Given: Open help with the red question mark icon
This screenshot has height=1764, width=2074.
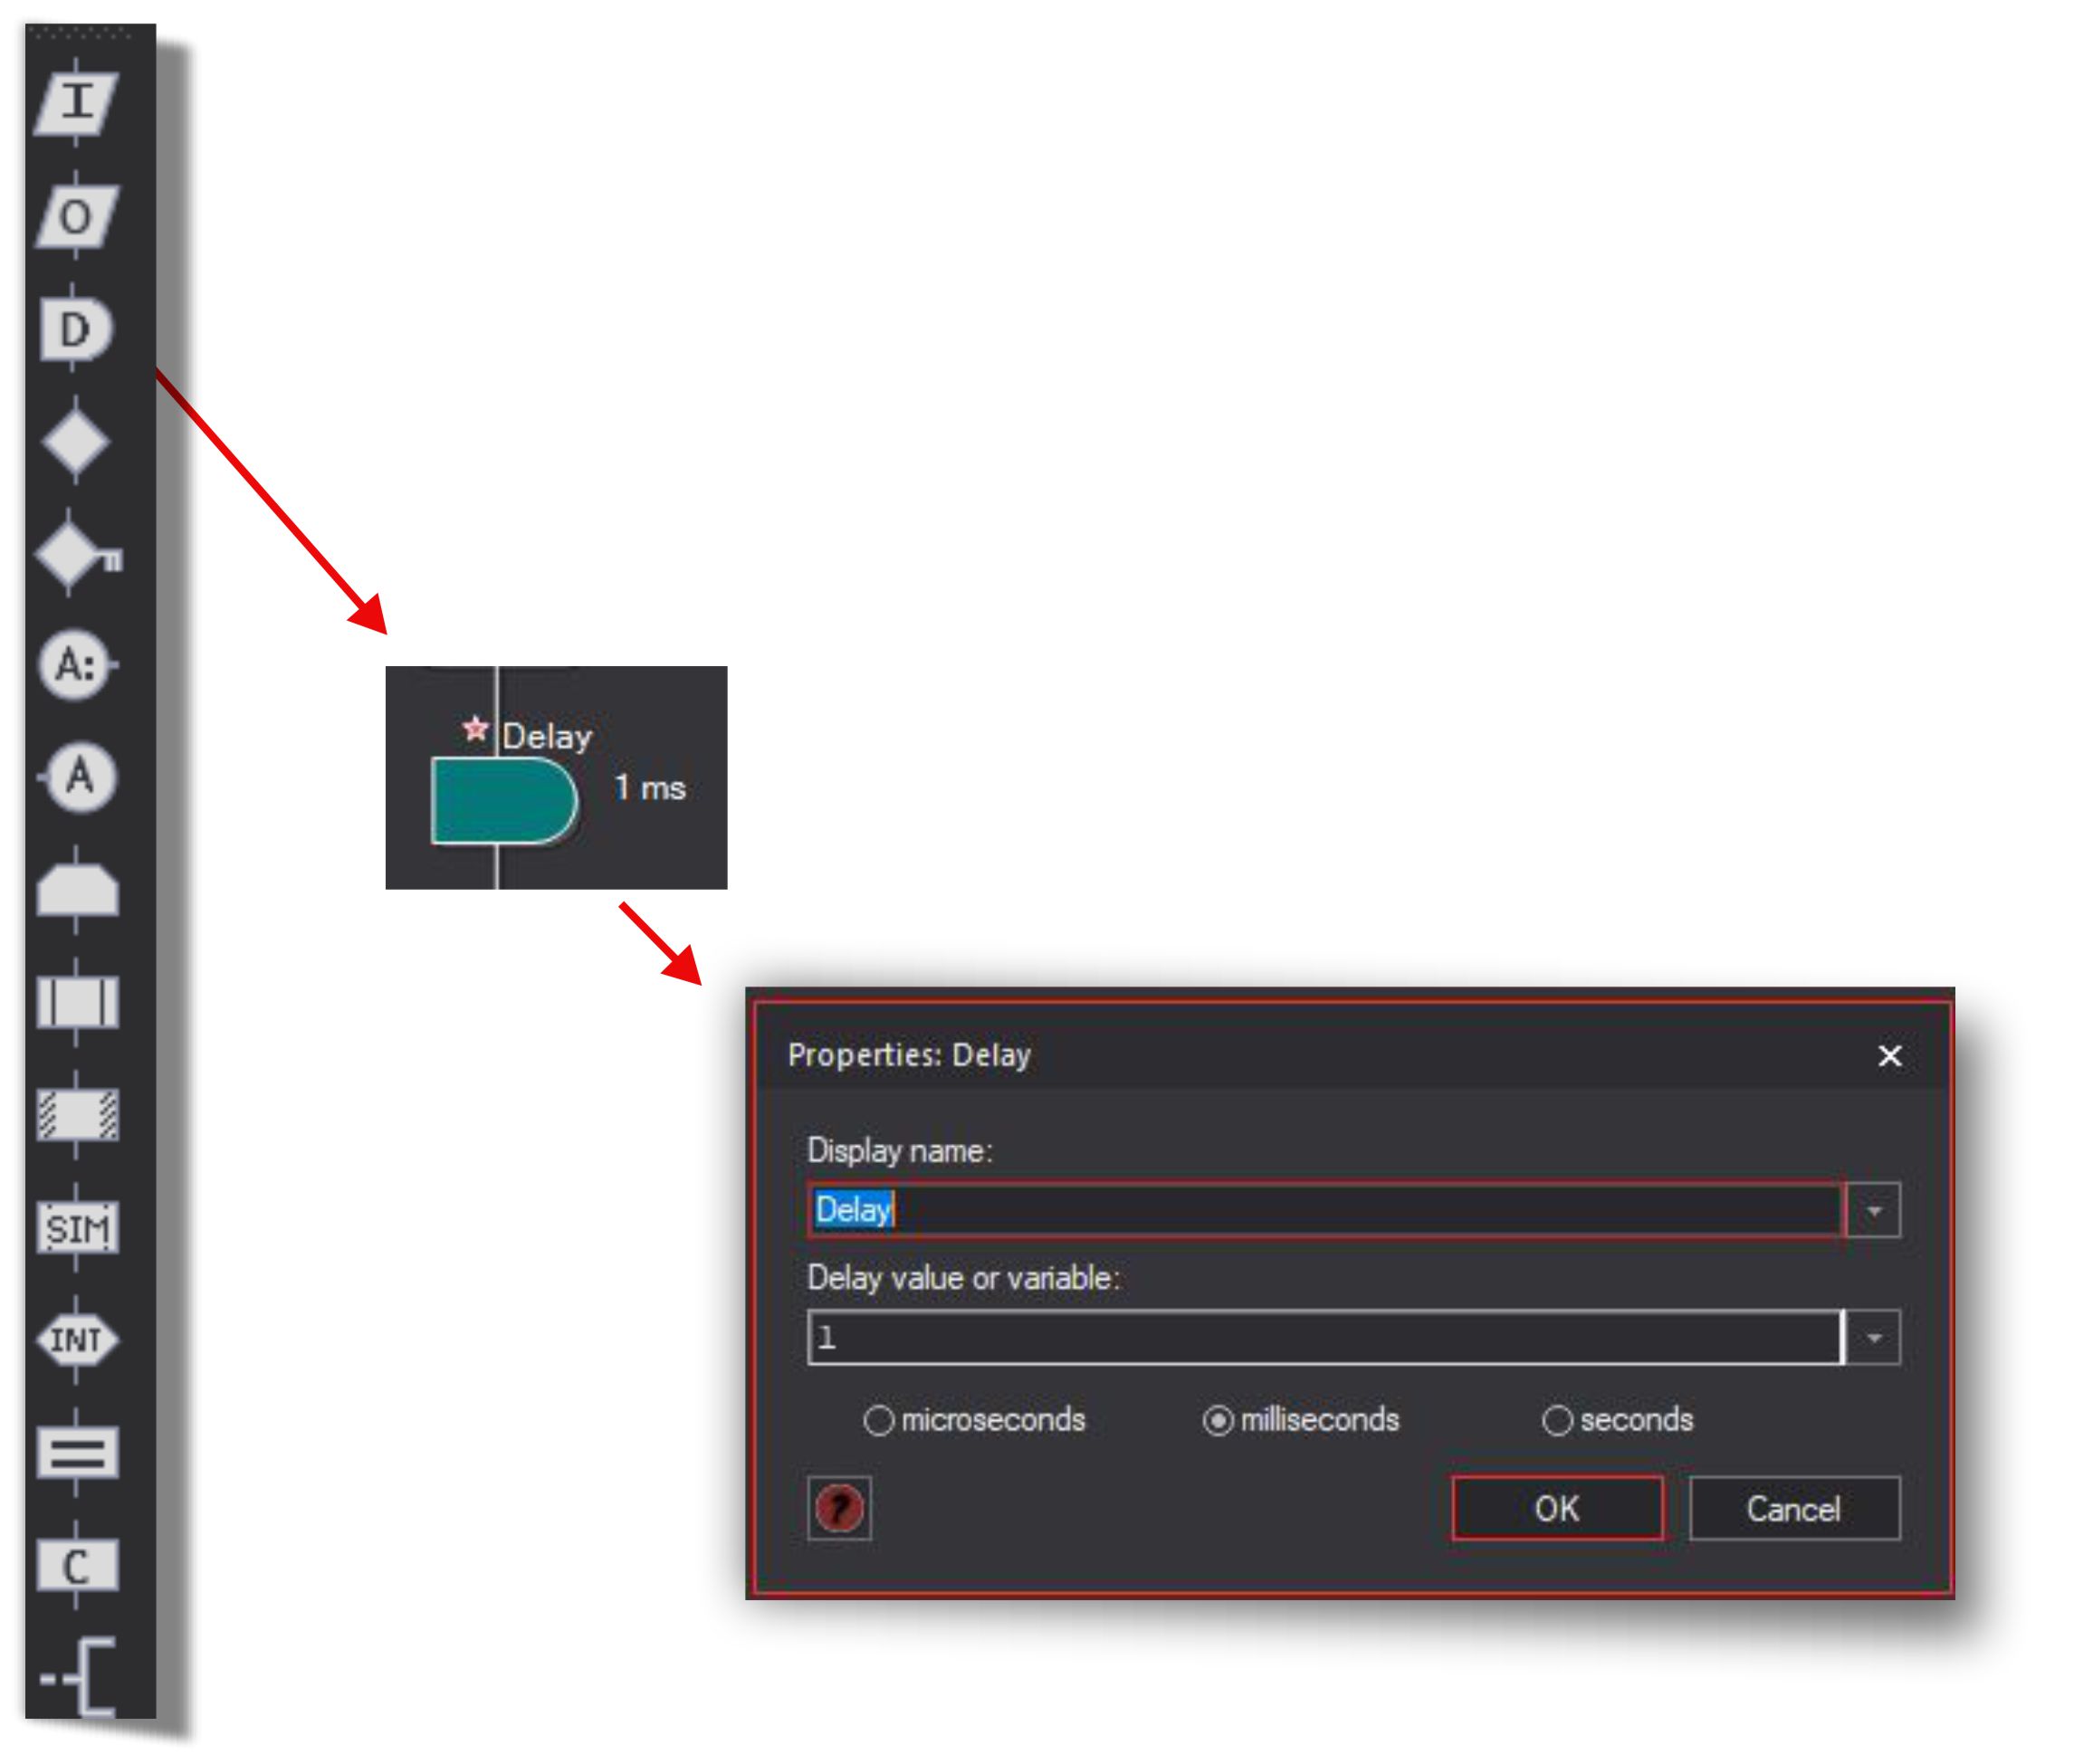Looking at the screenshot, I should (x=839, y=1507).
